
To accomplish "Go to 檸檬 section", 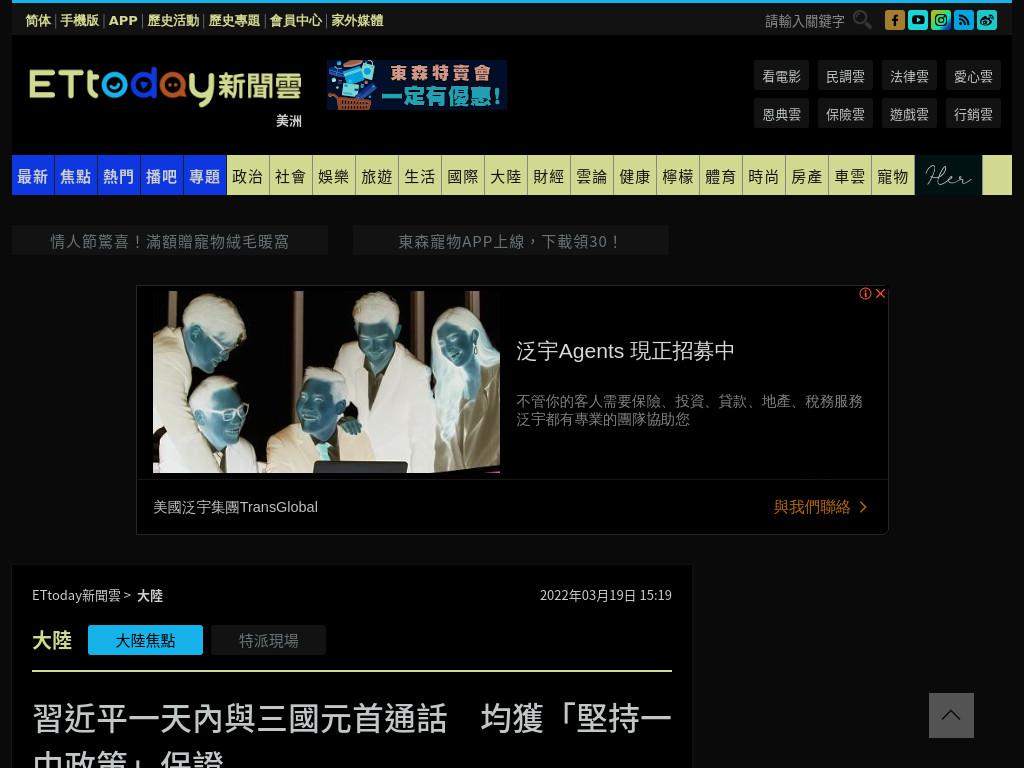I will [679, 175].
